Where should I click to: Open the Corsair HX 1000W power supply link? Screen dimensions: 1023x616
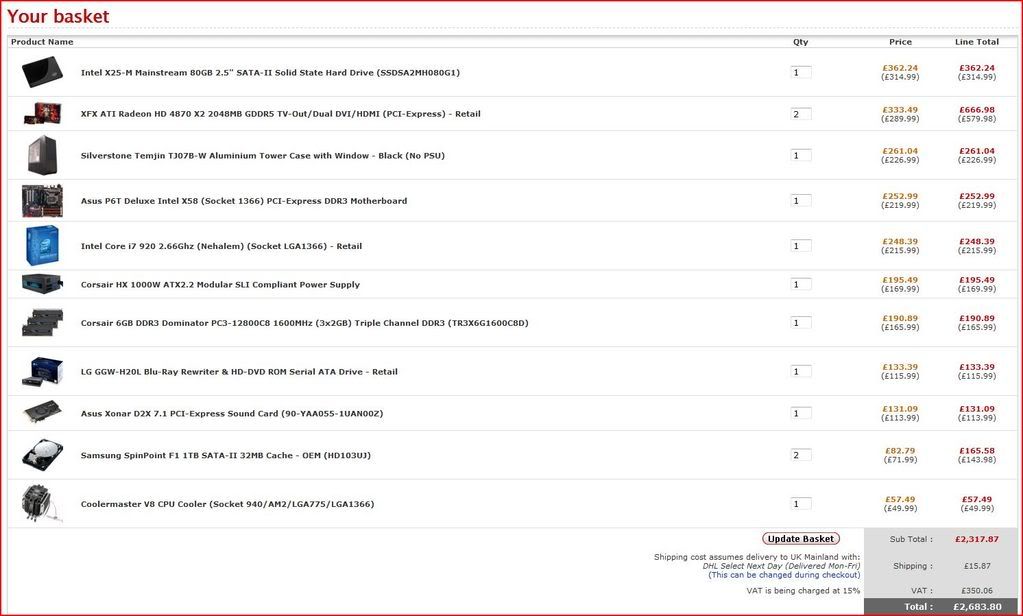tap(220, 285)
